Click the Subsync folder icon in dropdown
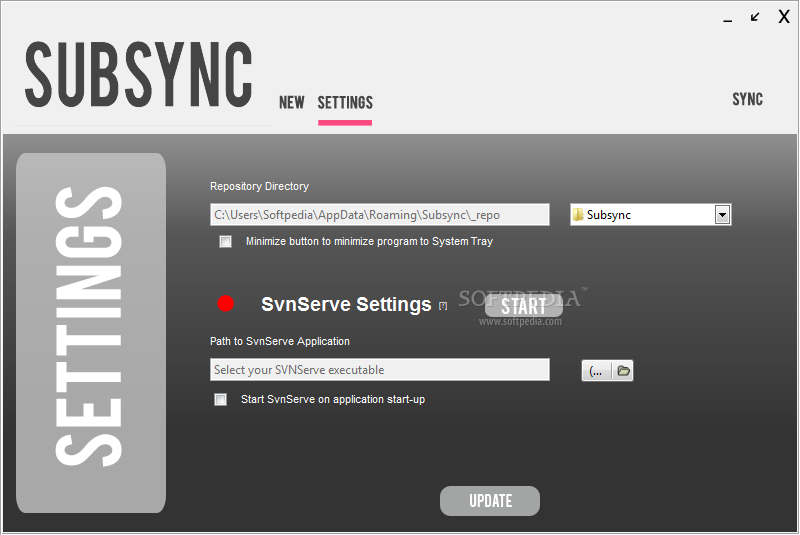Screen dimensions: 800x535 point(578,215)
